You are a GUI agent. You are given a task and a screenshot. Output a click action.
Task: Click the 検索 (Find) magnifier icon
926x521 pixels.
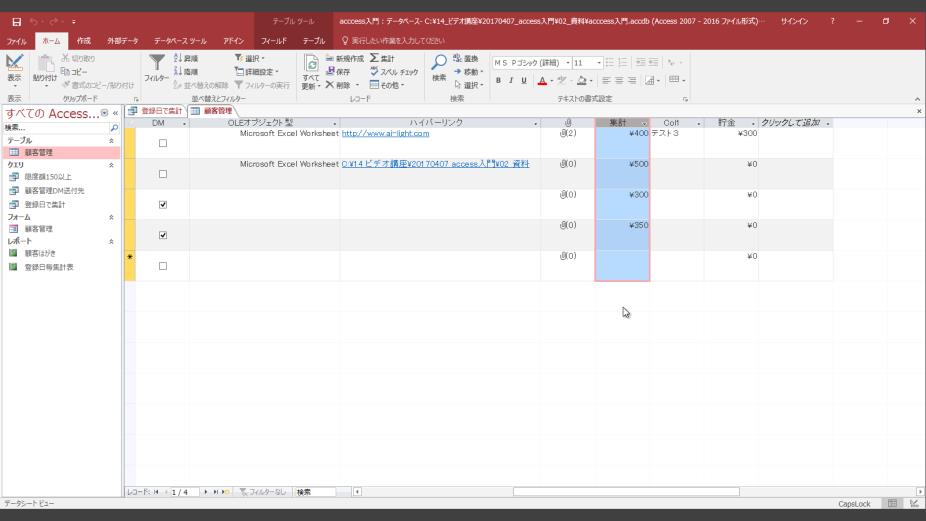439,63
